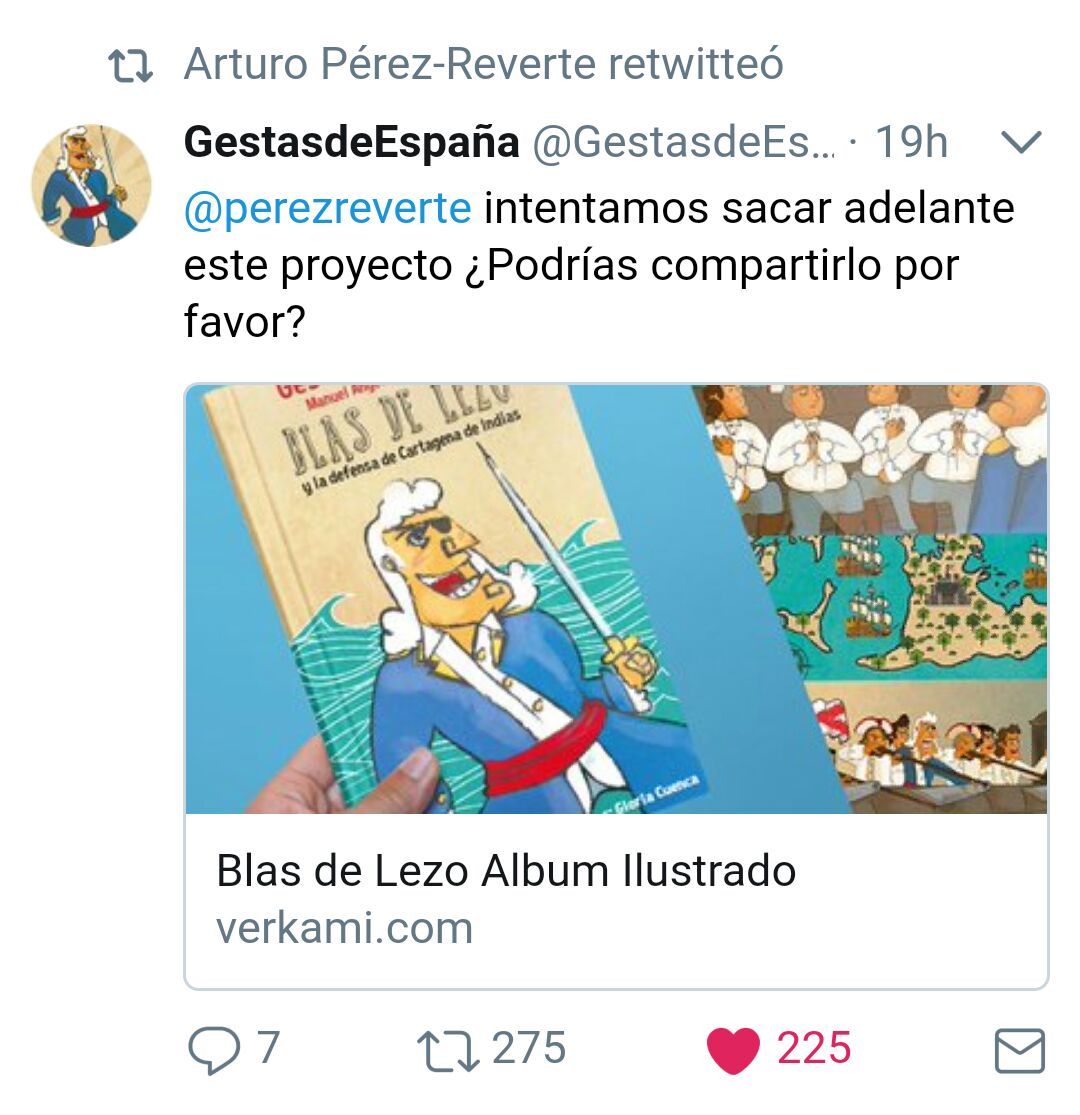Click the GestasdeEspaña display name
Screen dimensions: 1080x1115
pyautogui.click(x=352, y=142)
